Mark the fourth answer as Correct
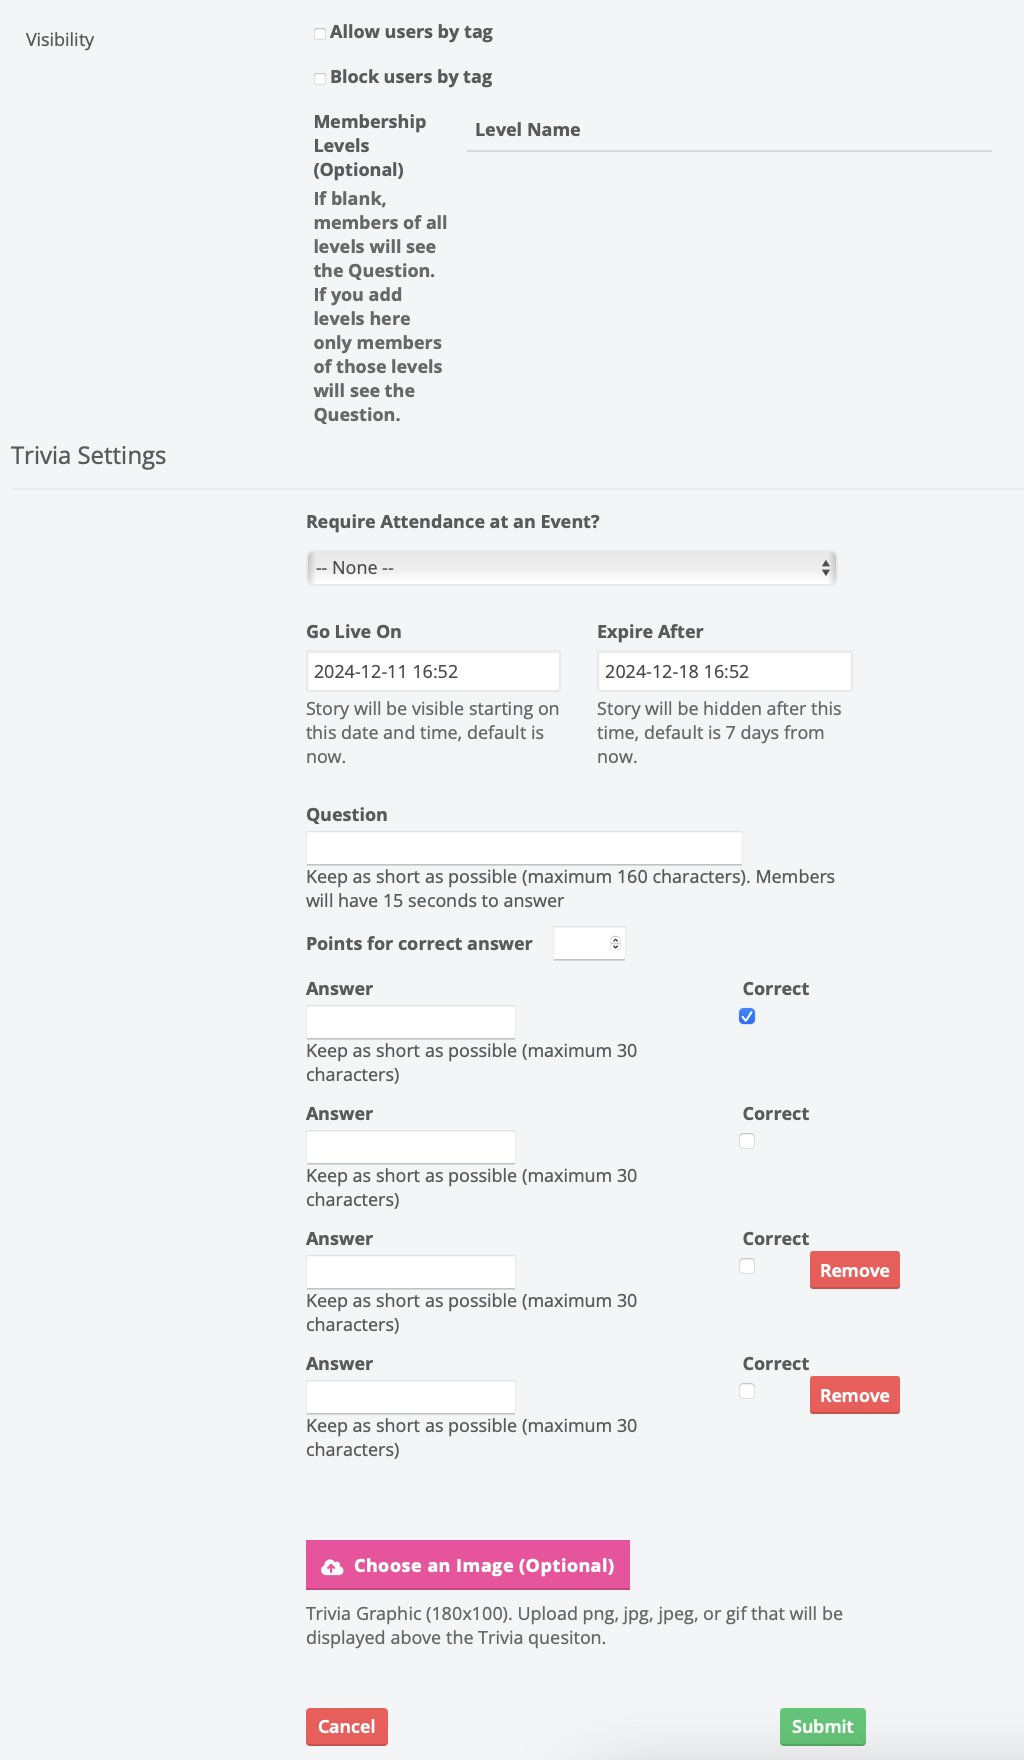 (x=747, y=1391)
